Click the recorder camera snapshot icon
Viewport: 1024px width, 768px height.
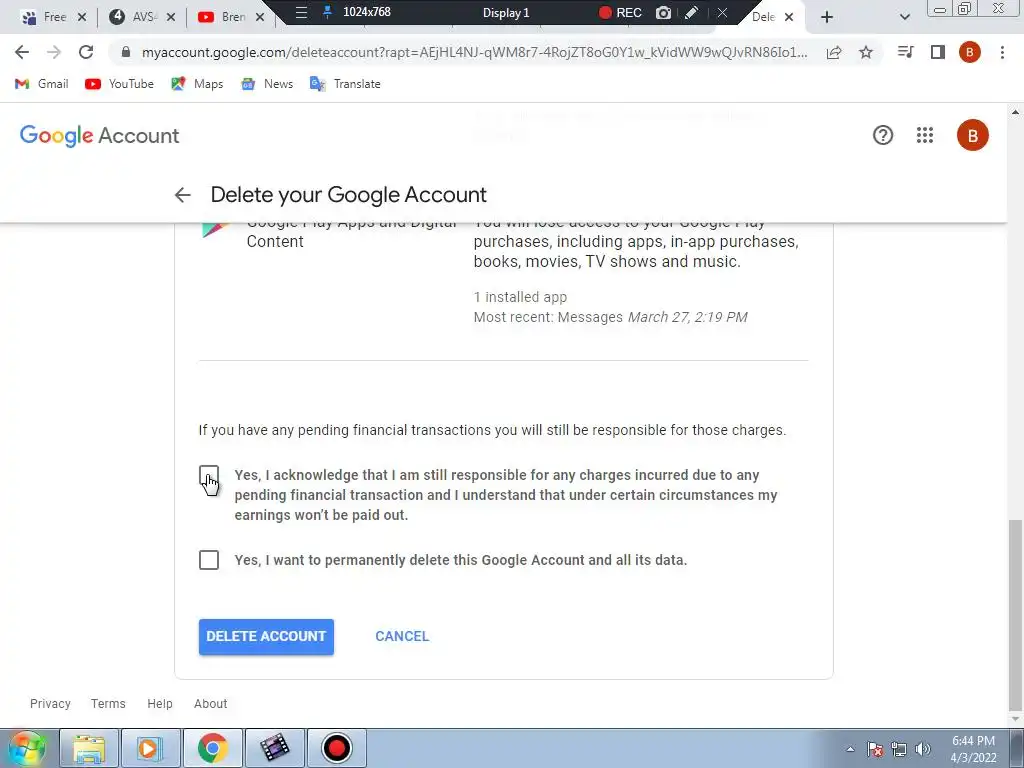pos(664,12)
